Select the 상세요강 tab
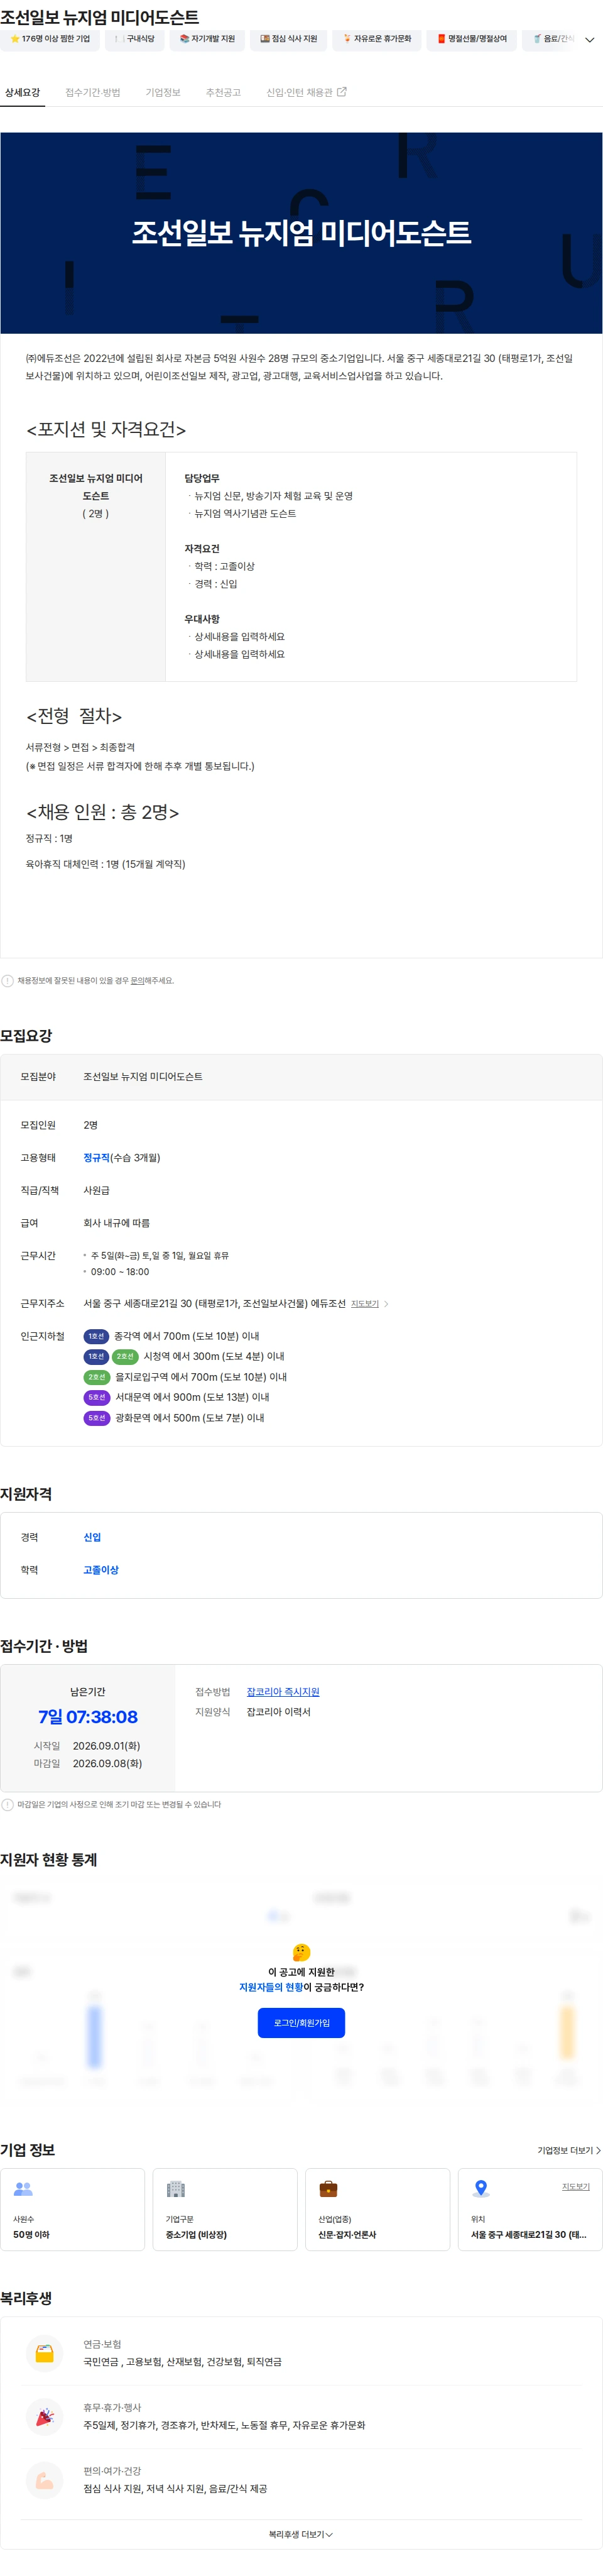Viewport: 603px width, 2576px height. 22,92
